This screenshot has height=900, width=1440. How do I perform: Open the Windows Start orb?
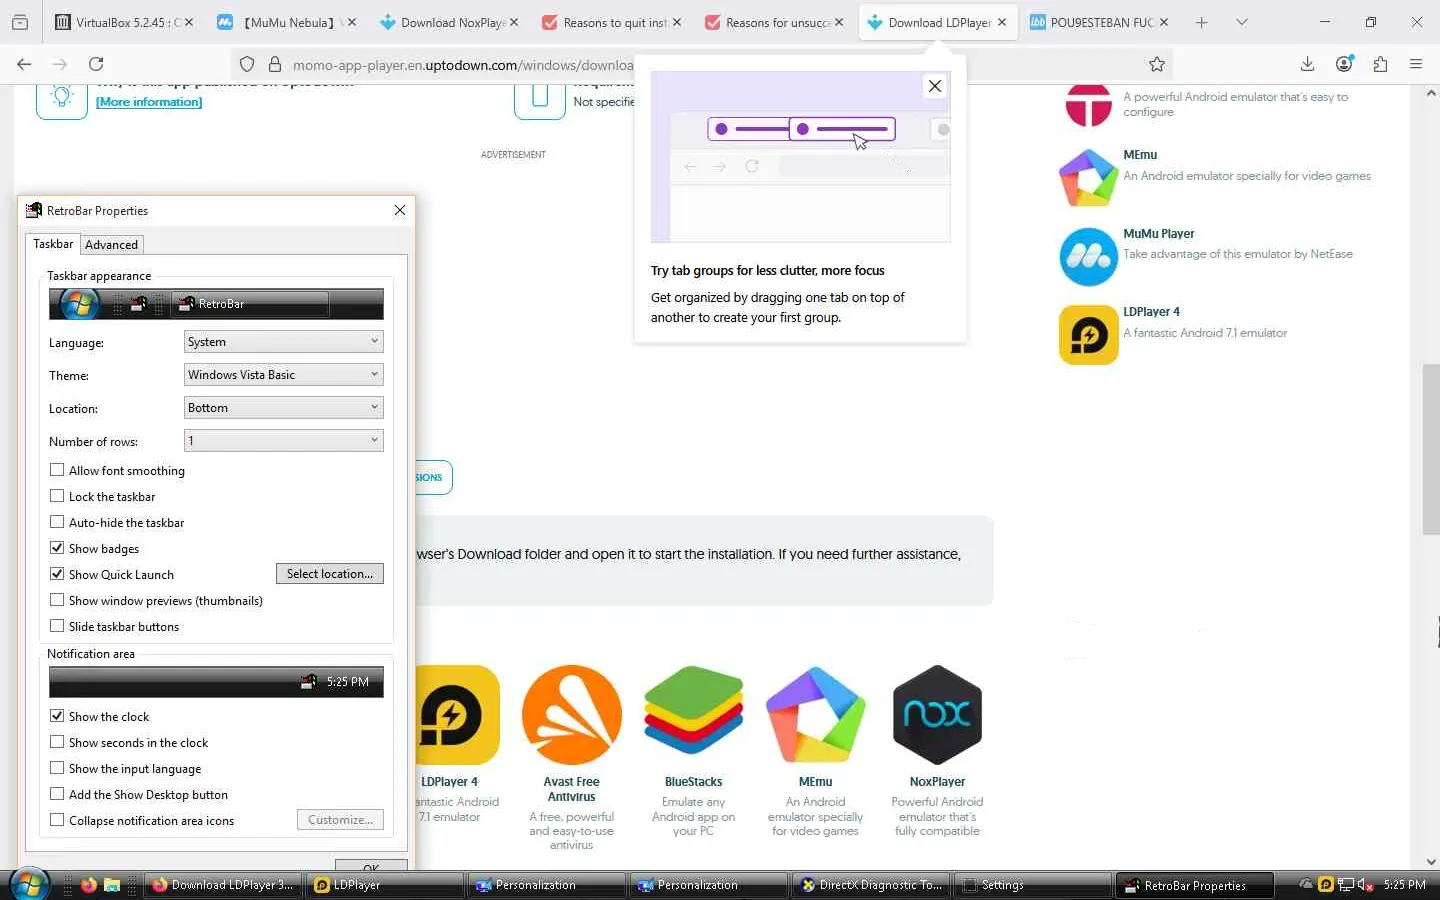click(x=28, y=885)
